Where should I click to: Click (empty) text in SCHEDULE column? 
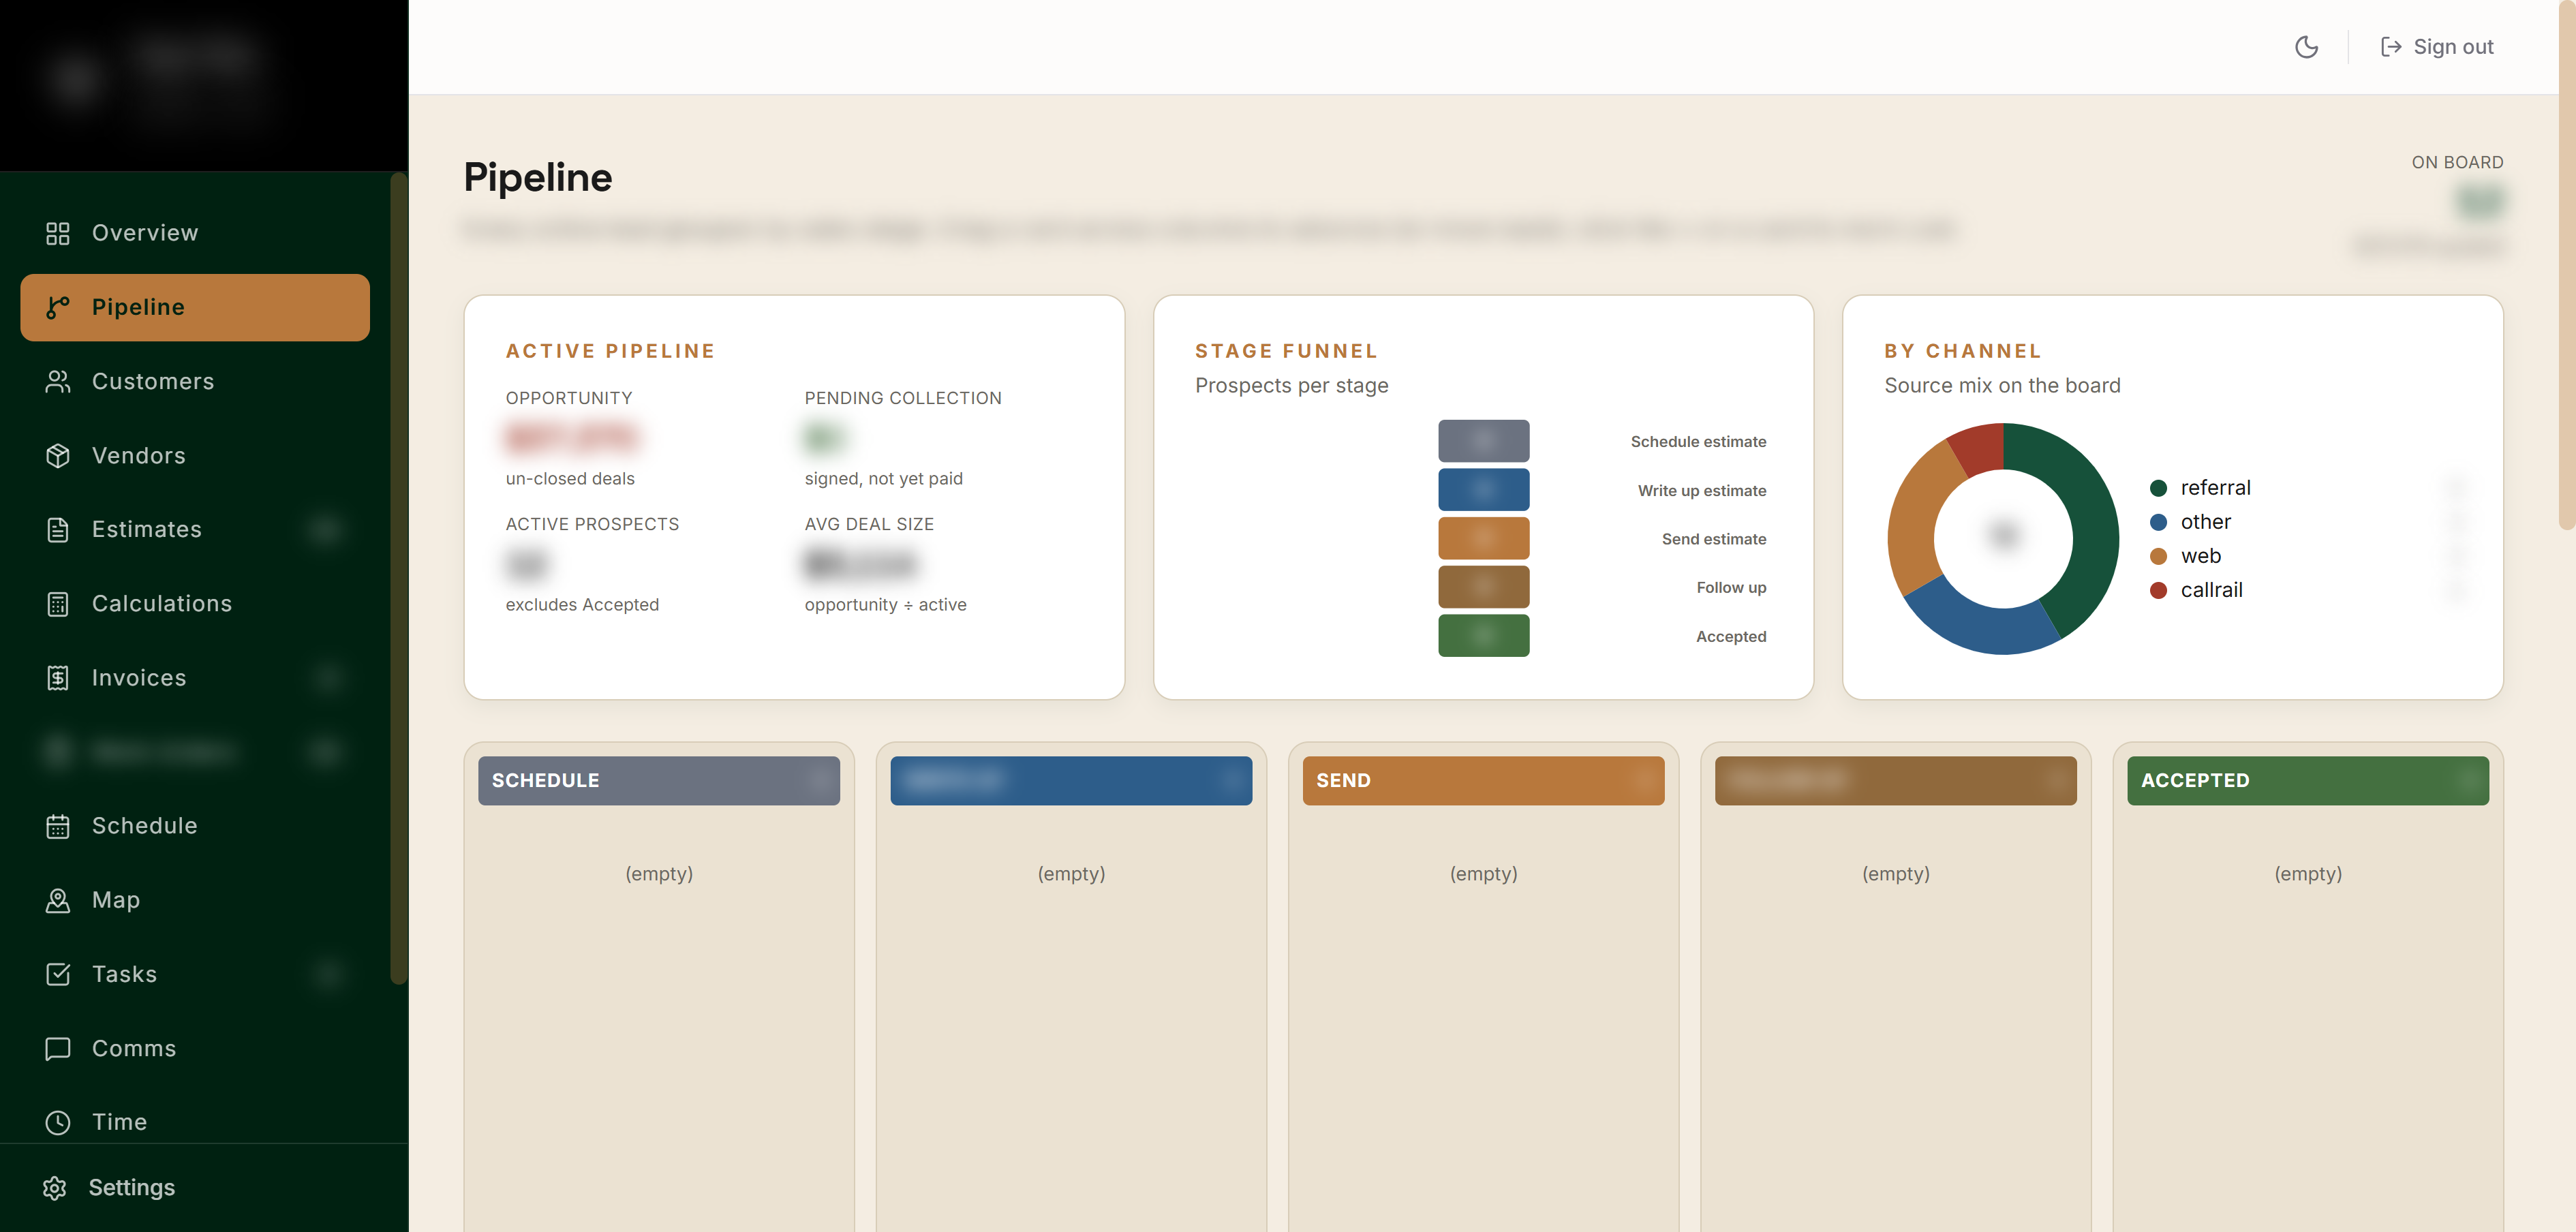[x=659, y=873]
